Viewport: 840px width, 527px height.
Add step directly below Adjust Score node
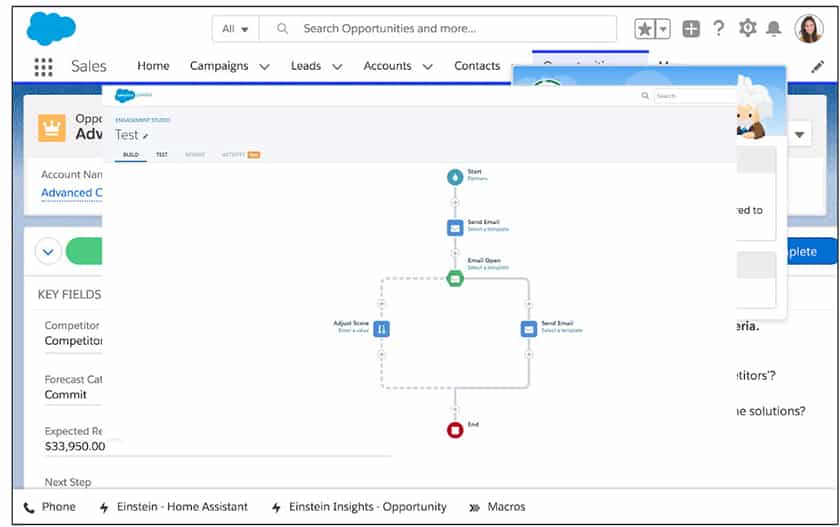tap(381, 354)
